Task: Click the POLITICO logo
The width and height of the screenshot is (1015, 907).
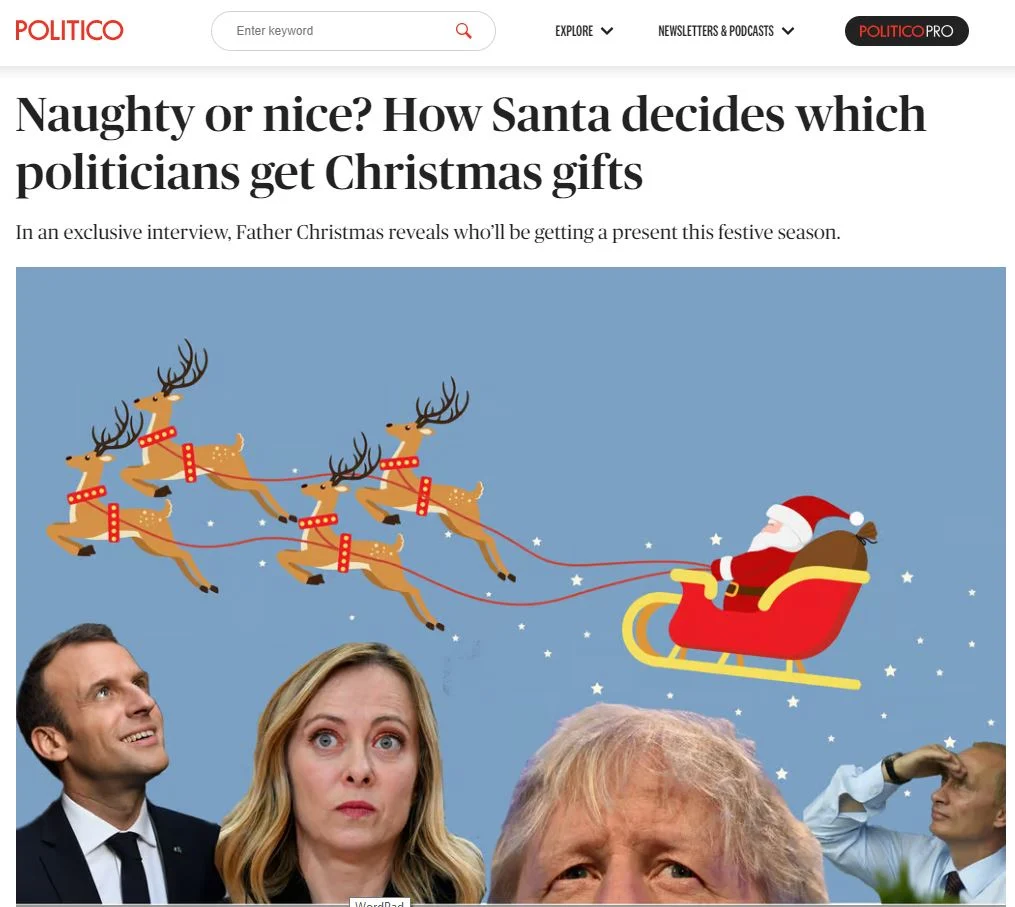Action: point(69,30)
